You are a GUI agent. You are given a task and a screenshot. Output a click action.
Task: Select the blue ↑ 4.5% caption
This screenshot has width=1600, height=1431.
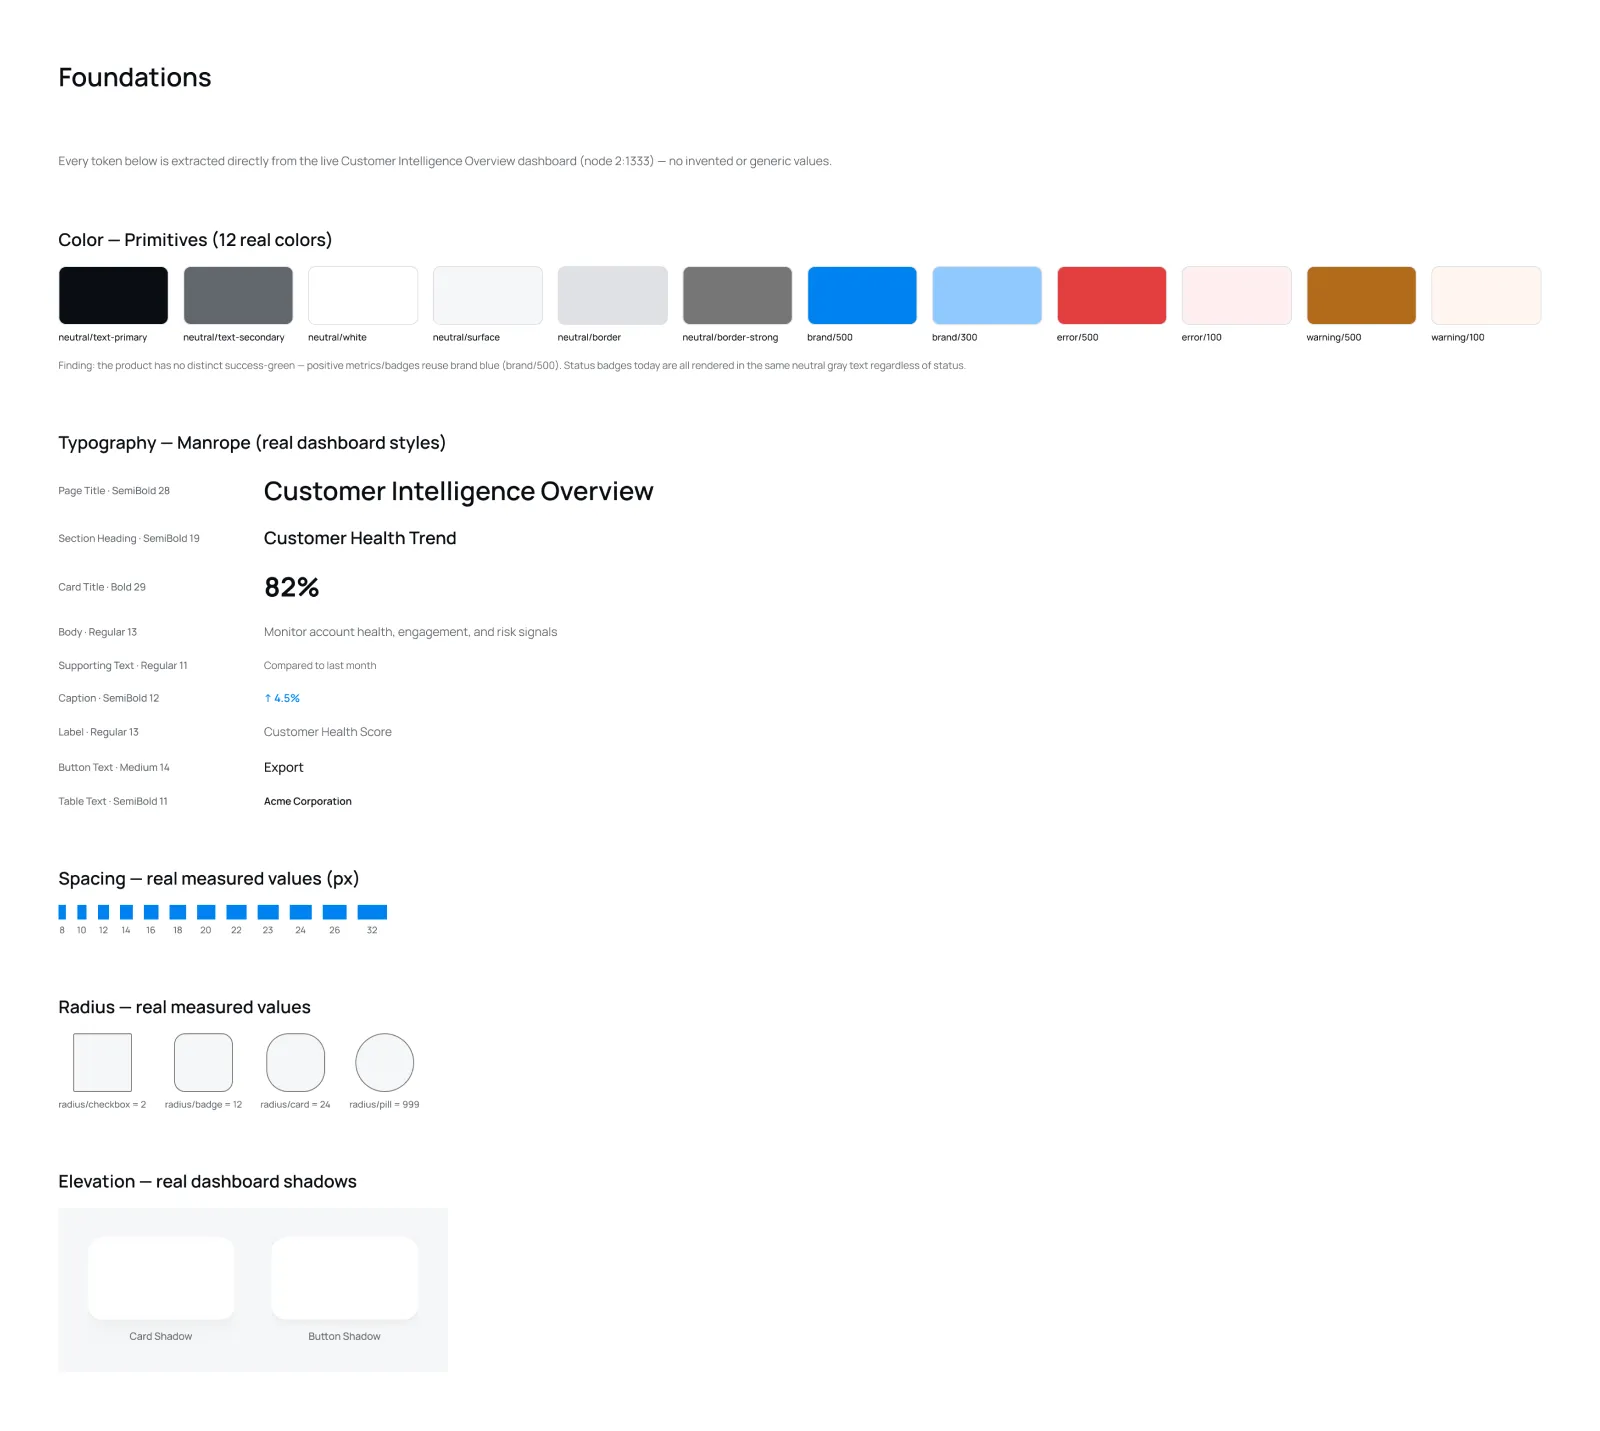282,698
